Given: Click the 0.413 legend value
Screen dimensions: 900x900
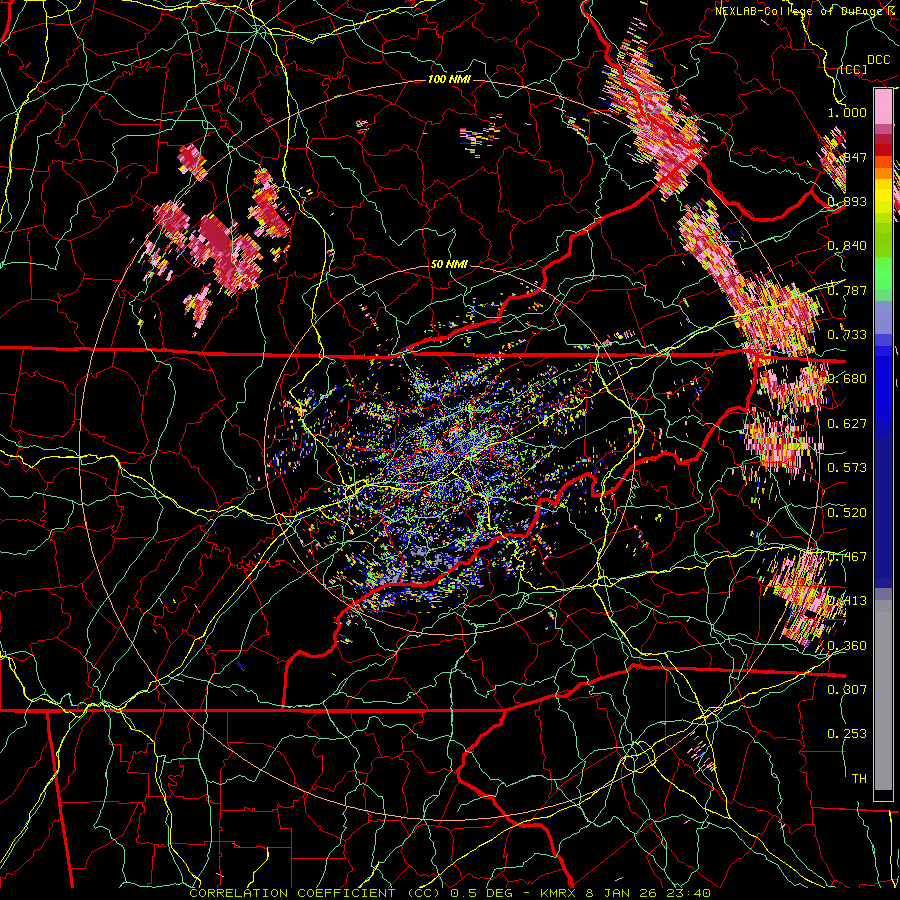Looking at the screenshot, I should (847, 601).
